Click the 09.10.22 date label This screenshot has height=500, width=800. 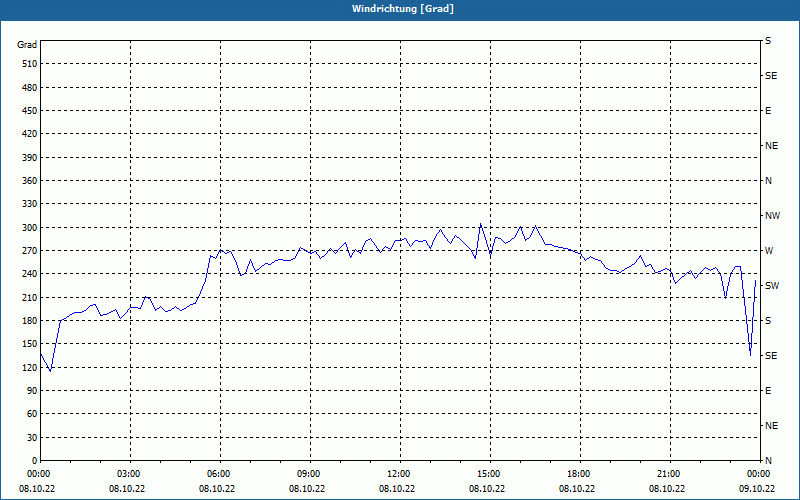[x=757, y=488]
